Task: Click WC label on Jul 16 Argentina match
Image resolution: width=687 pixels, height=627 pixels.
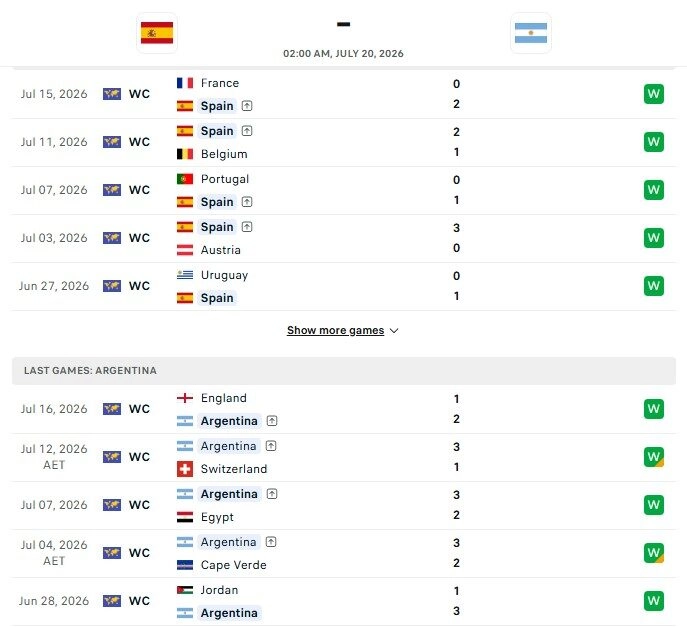Action: tap(139, 409)
